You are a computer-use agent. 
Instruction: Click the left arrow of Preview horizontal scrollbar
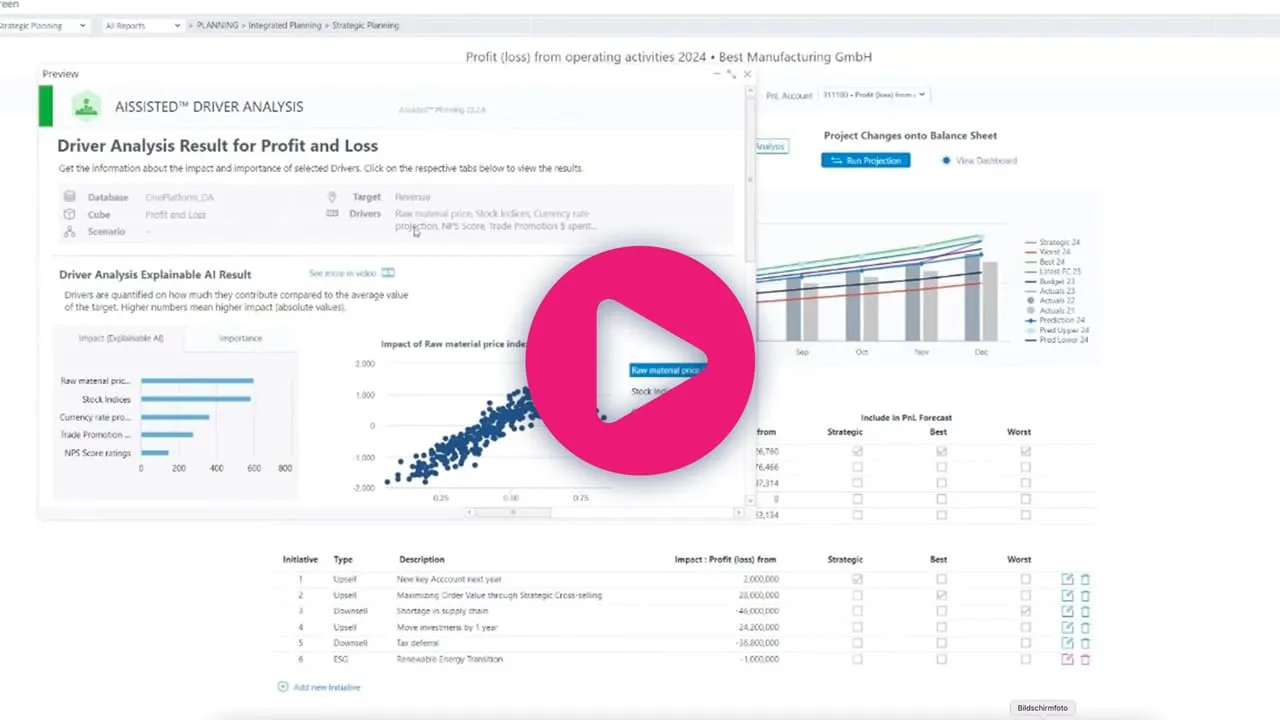(x=468, y=512)
